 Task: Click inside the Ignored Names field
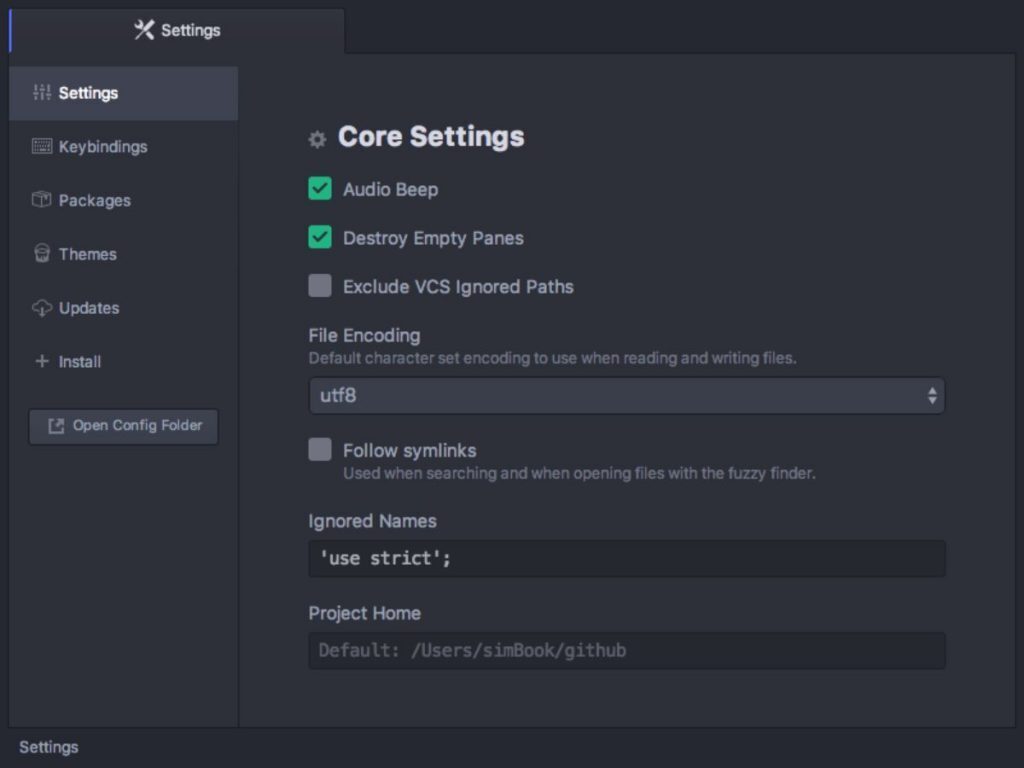[627, 558]
